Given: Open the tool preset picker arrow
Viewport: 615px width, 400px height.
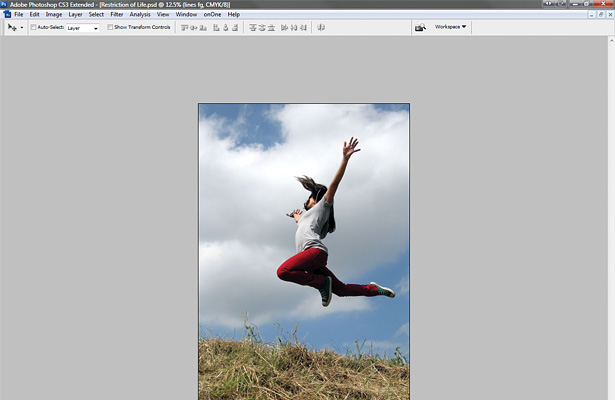Looking at the screenshot, I should pos(22,28).
